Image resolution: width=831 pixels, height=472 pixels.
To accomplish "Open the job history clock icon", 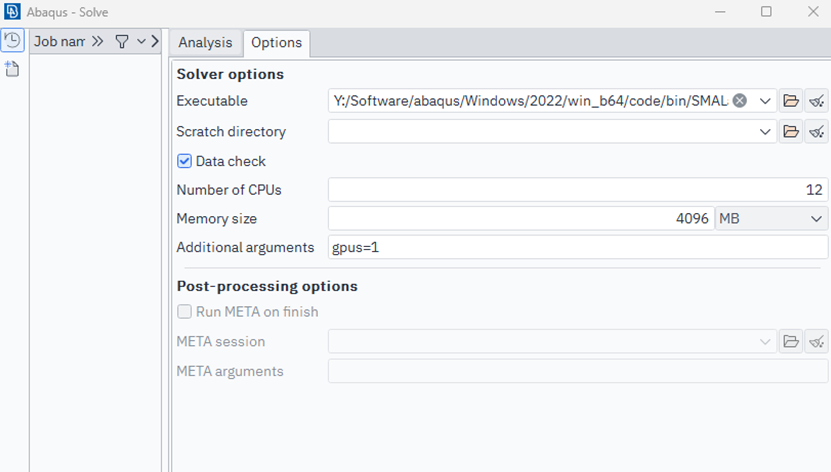I will [12, 41].
